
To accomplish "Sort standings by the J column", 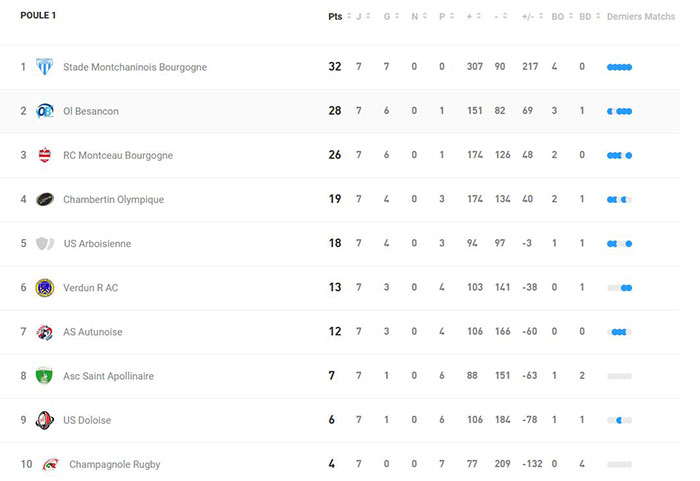I will [x=363, y=17].
